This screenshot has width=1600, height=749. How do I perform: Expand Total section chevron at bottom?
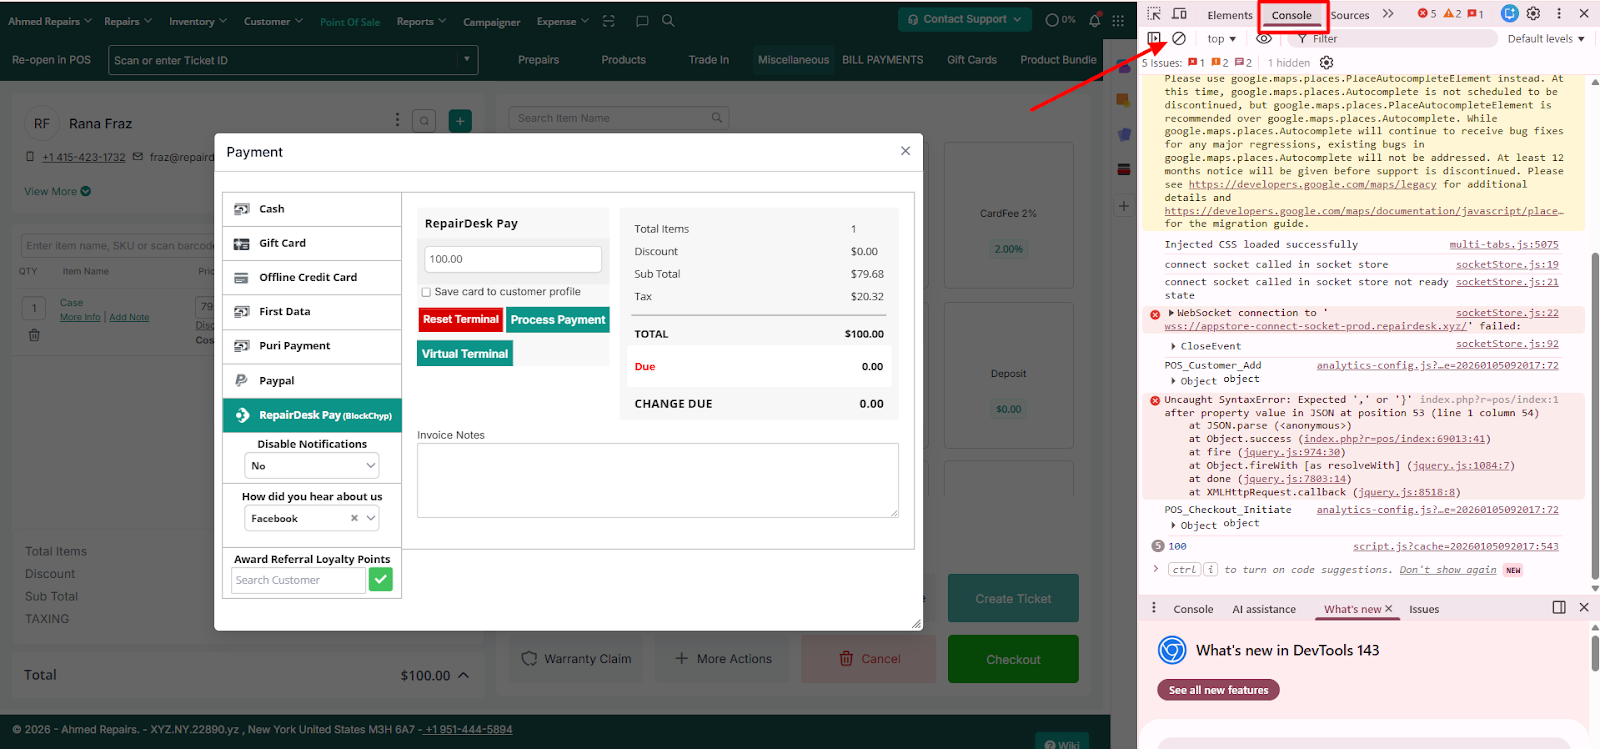click(x=464, y=675)
